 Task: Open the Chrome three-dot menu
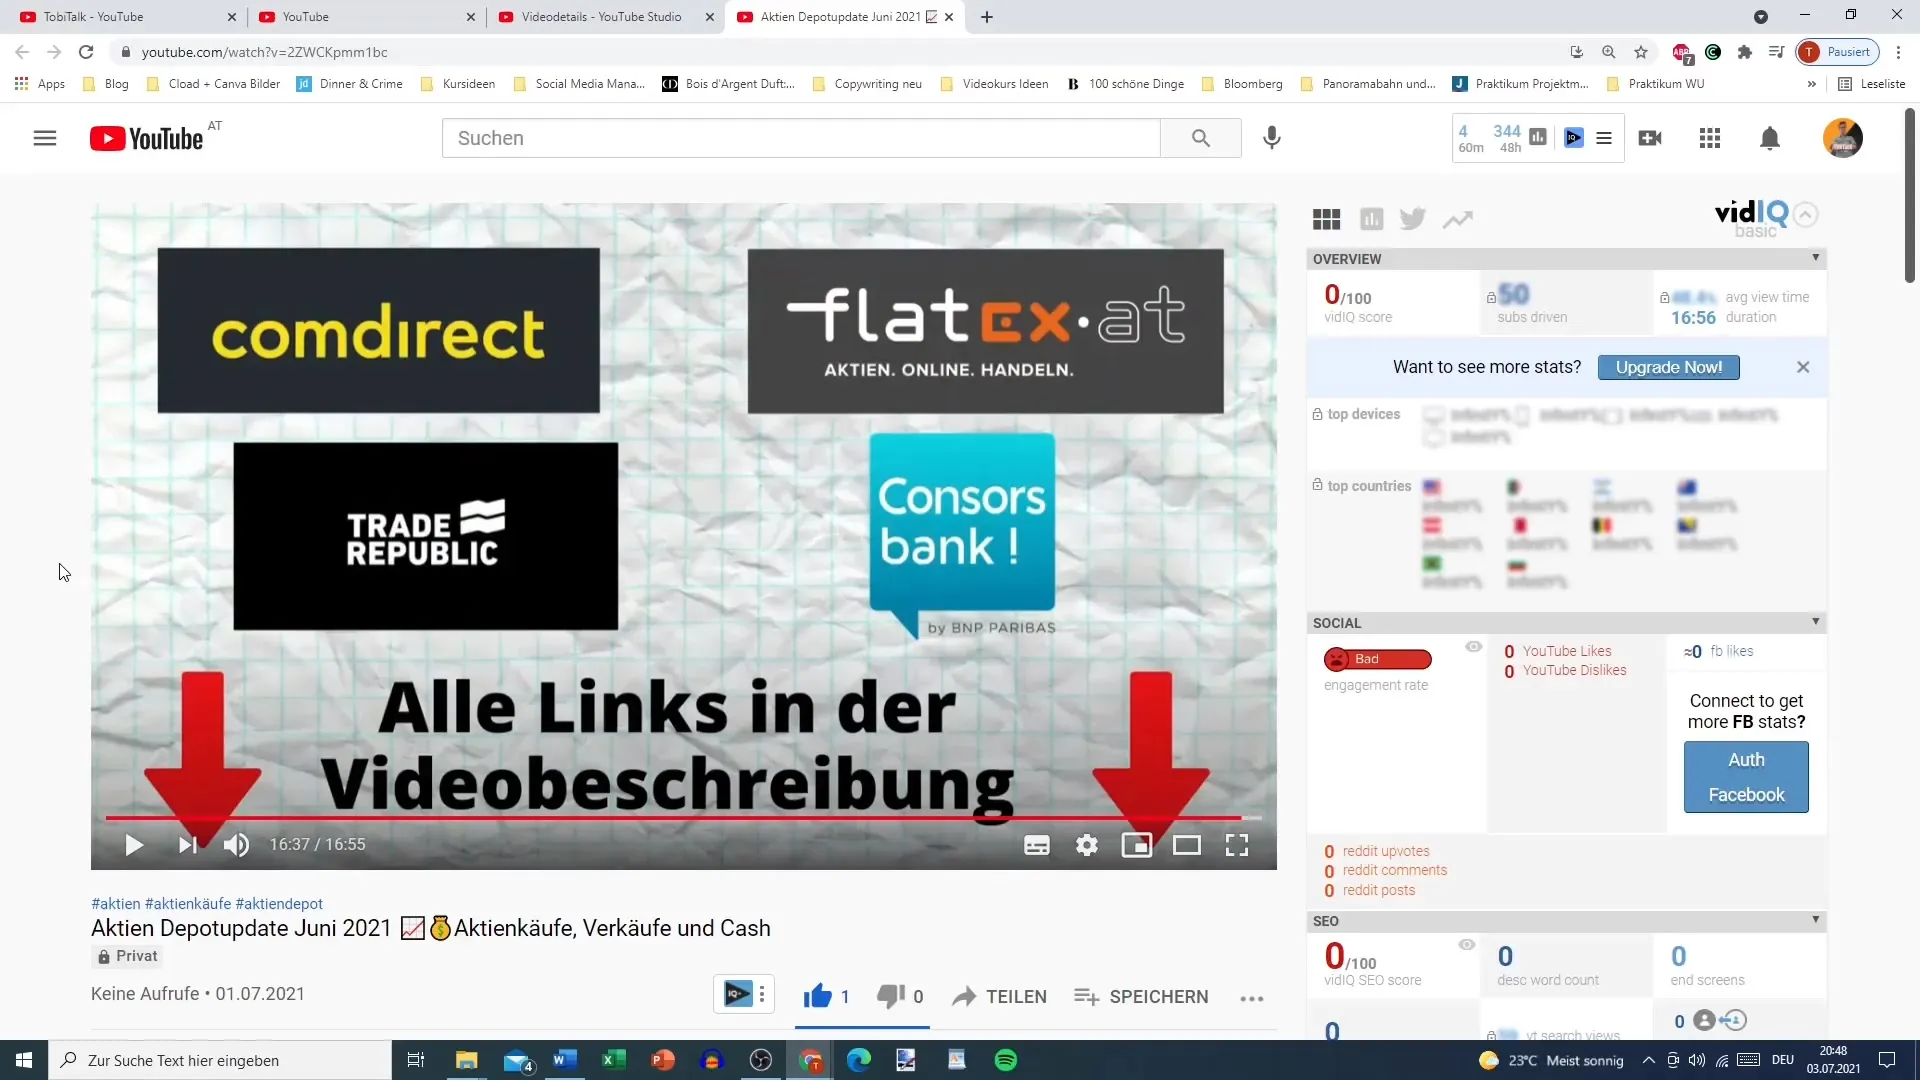[x=1898, y=52]
